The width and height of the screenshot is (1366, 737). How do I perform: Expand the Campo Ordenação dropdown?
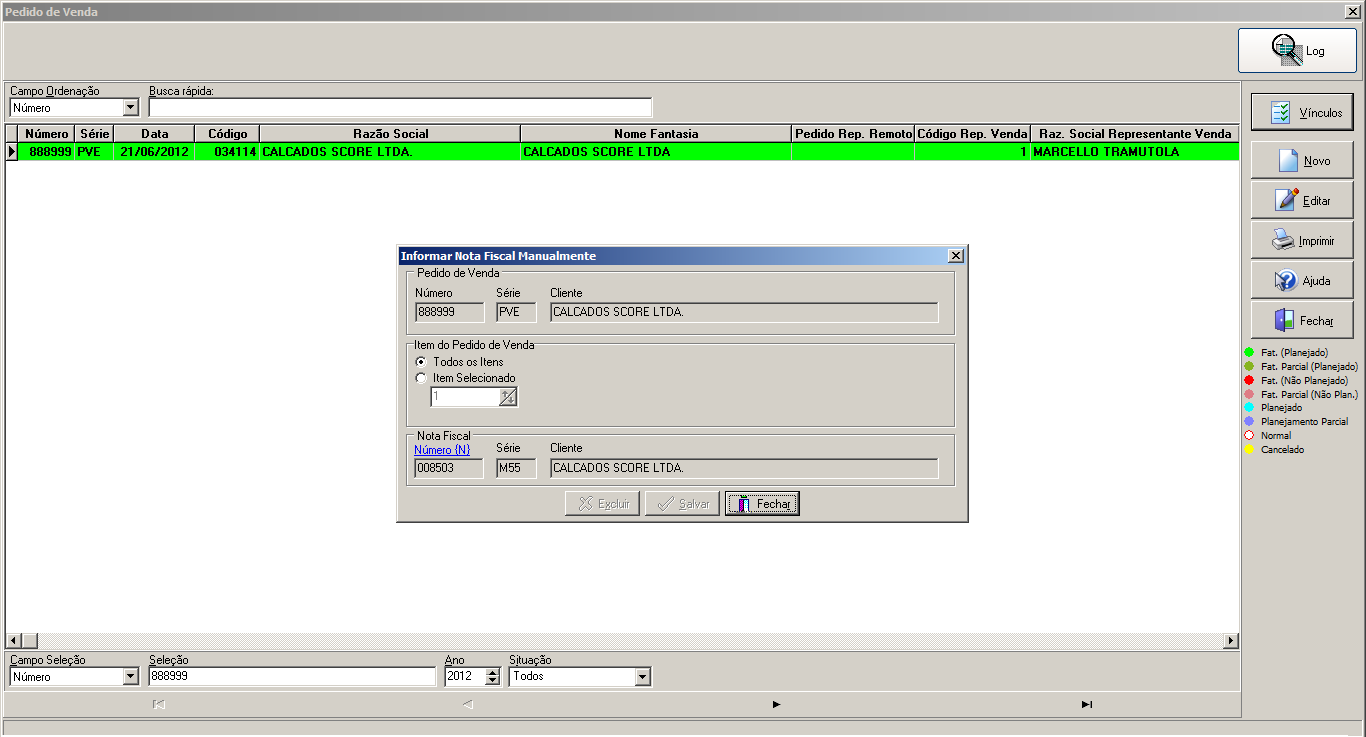tap(131, 107)
